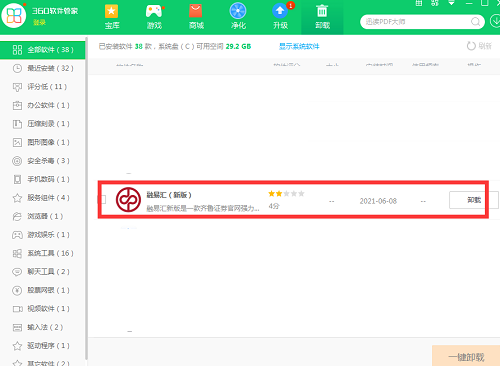Open the 升级 upload arrow tab

coord(280,17)
